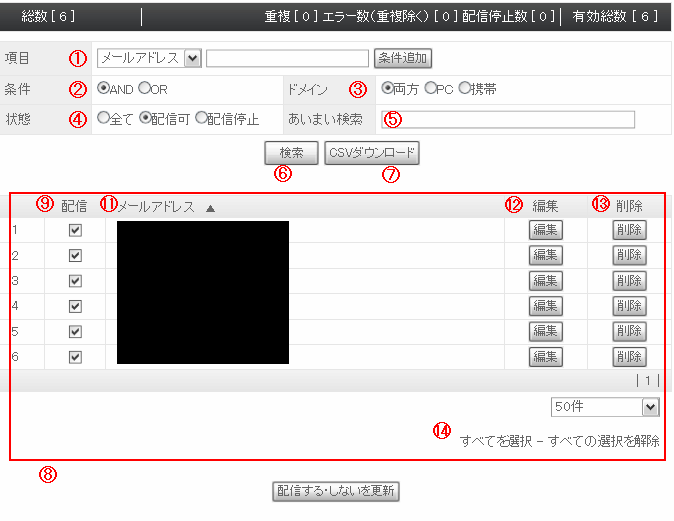The width and height of the screenshot is (674, 521).
Task: Click the CSVダウンロード button
Action: [x=372, y=153]
